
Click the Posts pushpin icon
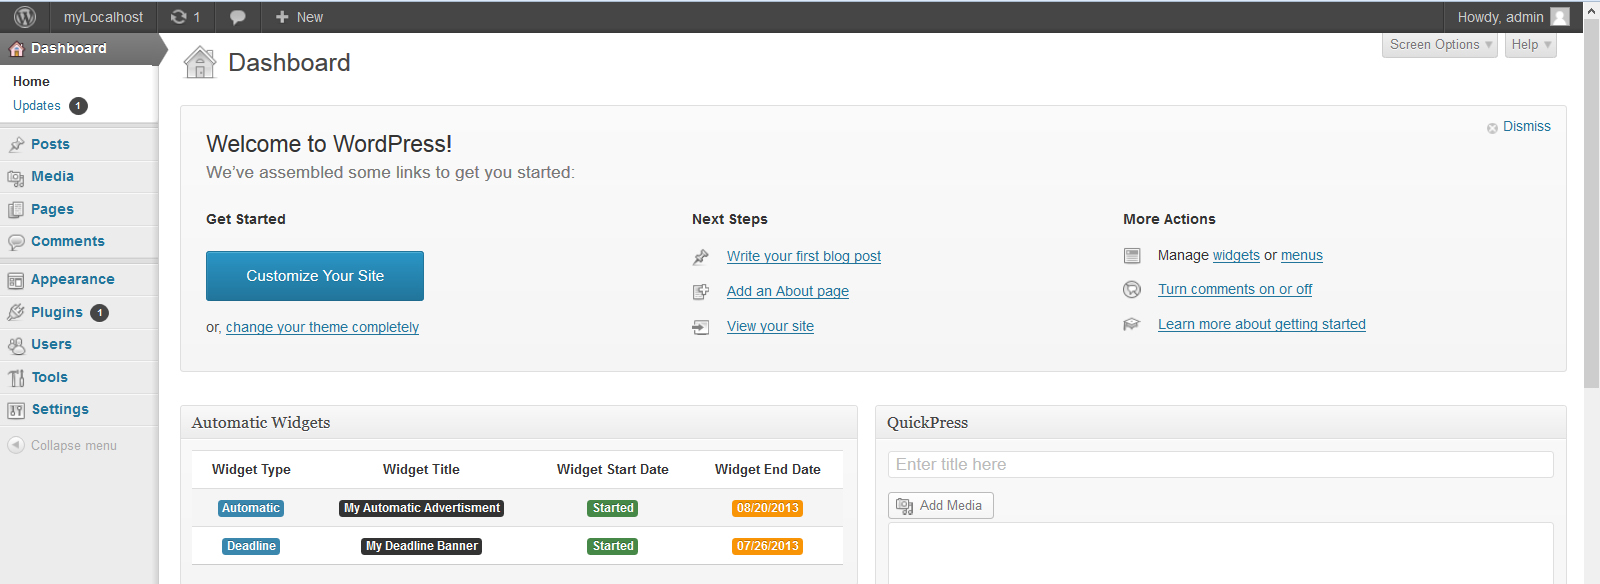tap(16, 144)
